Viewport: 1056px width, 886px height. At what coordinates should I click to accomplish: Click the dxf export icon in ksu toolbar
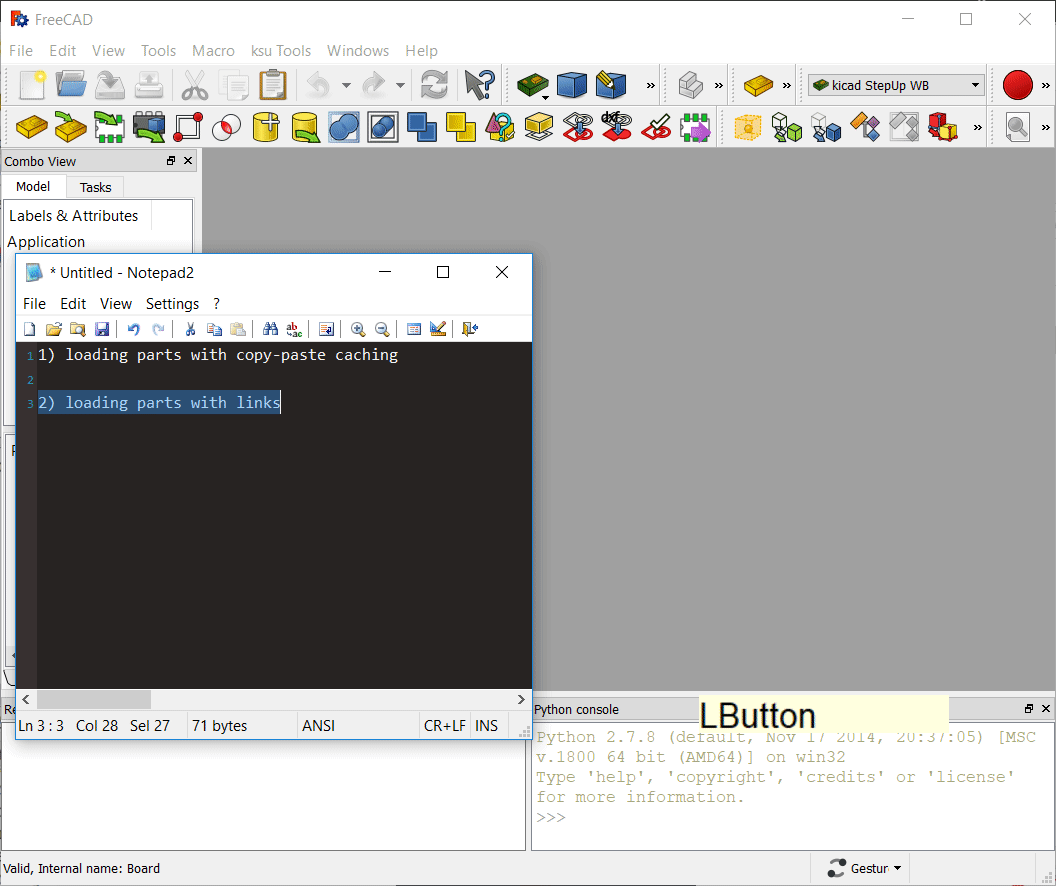[616, 127]
